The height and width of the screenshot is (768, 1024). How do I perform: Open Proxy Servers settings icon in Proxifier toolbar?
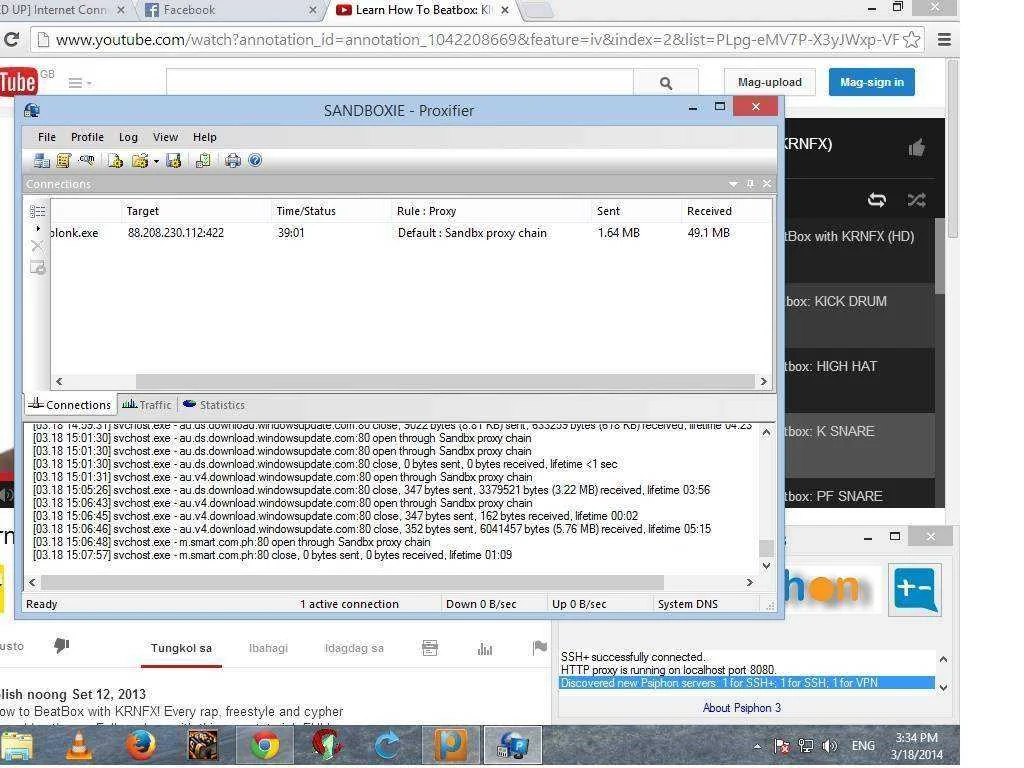[41, 161]
